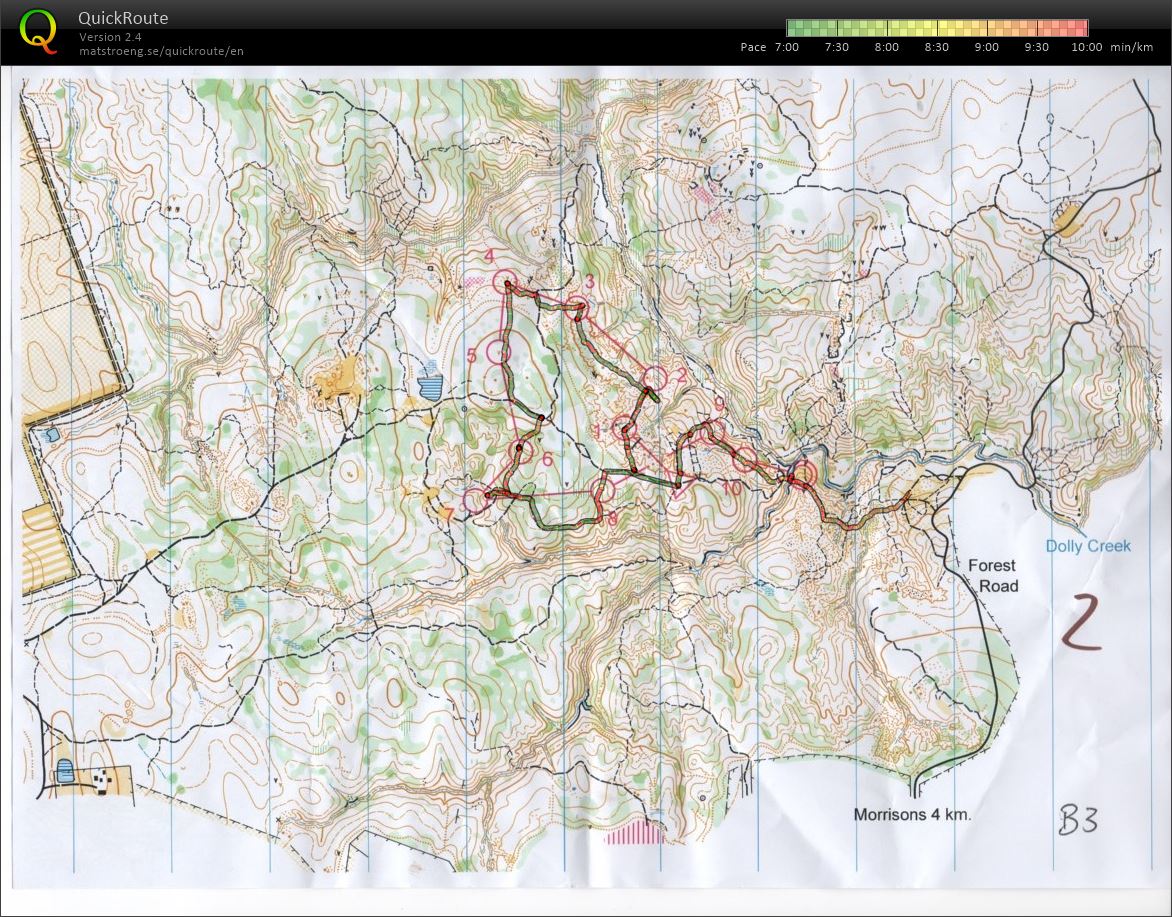Screen dimensions: 1172x917
Task: Click the handwritten B3 note
Action: (x=1078, y=820)
